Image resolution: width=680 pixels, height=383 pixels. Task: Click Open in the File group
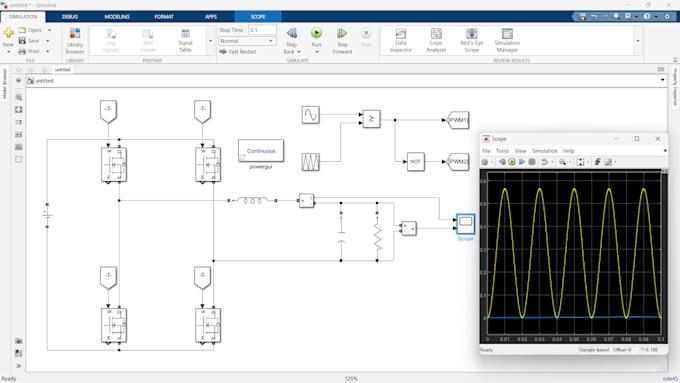[x=30, y=30]
